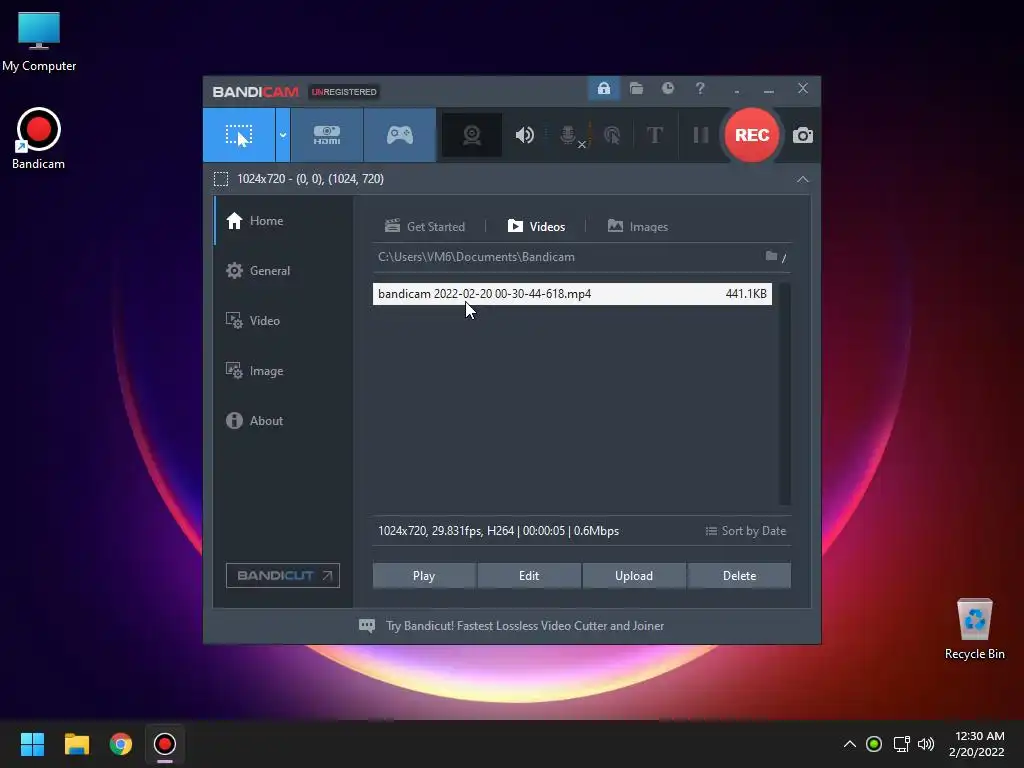Switch to the Images tab
Image resolution: width=1024 pixels, height=768 pixels.
[638, 227]
